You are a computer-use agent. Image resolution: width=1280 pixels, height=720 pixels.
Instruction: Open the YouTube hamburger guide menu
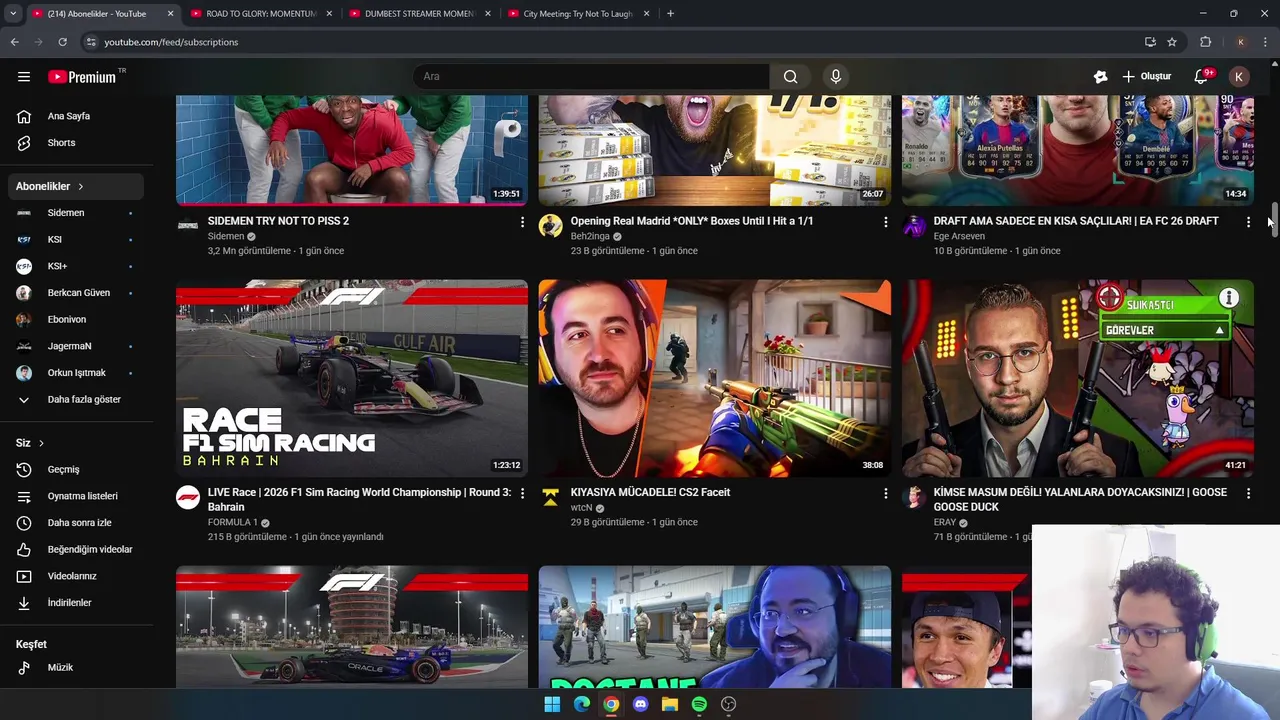[24, 77]
